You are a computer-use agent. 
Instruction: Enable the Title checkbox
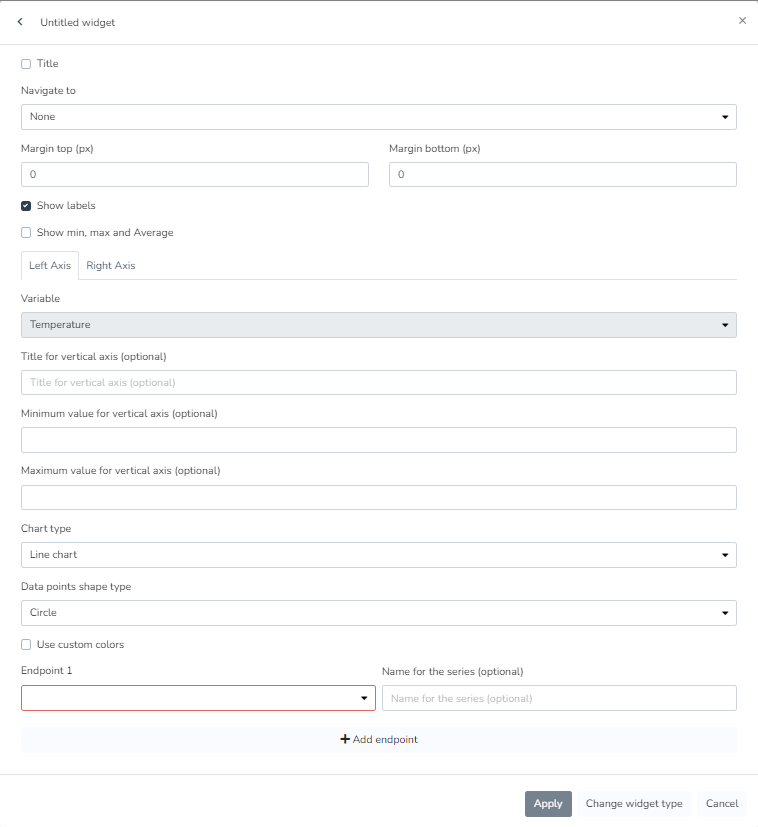tap(26, 64)
